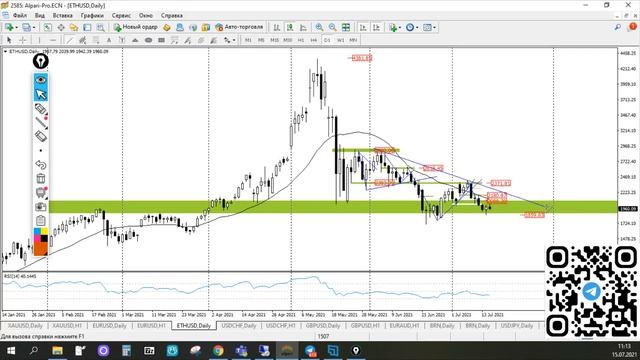
Task: Open the periods clock dropdown
Action: pyautogui.click(x=412, y=27)
